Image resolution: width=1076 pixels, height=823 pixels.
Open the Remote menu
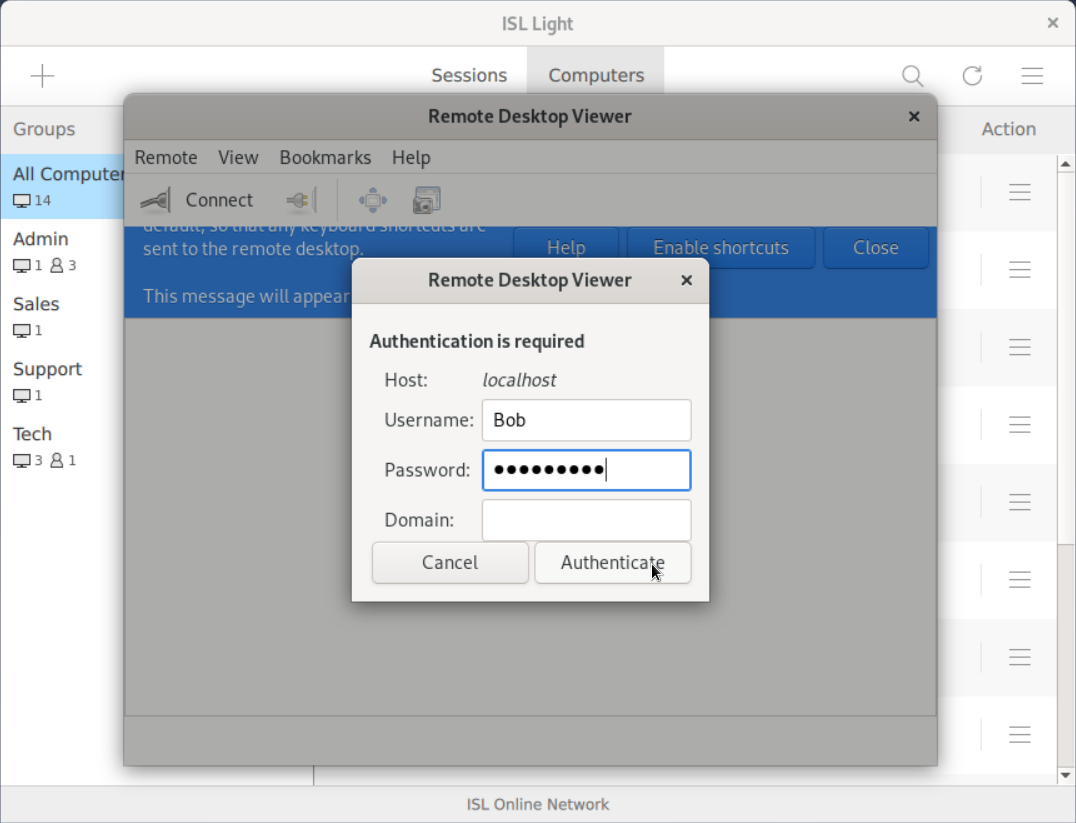point(165,157)
